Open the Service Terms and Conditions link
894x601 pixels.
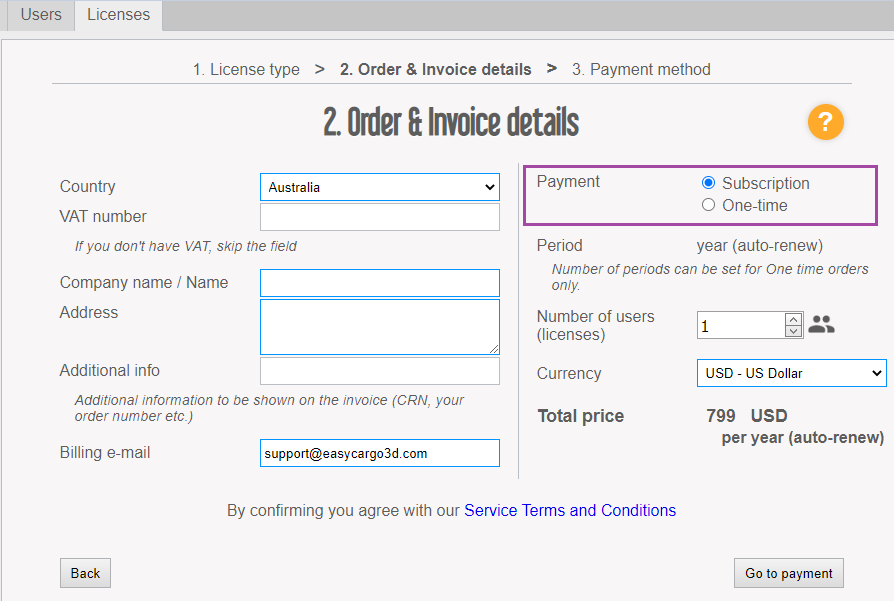coord(570,510)
